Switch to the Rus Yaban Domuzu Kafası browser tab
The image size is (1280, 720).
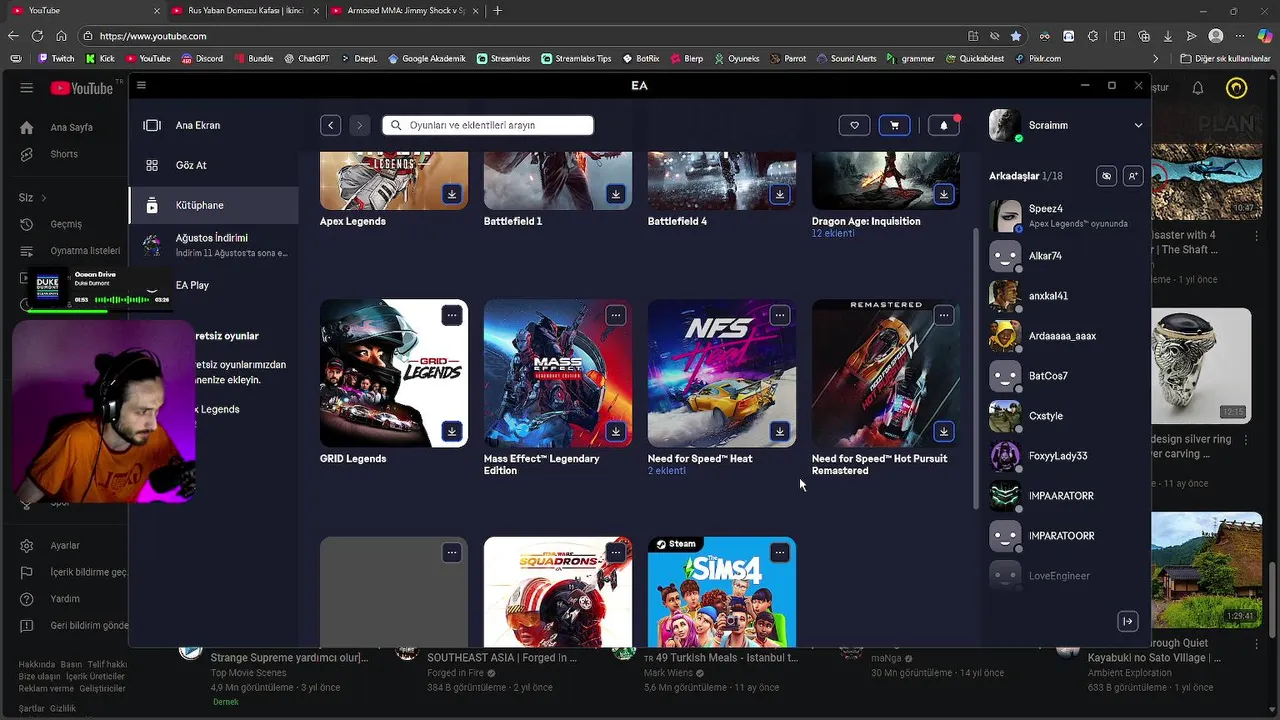pyautogui.click(x=244, y=10)
